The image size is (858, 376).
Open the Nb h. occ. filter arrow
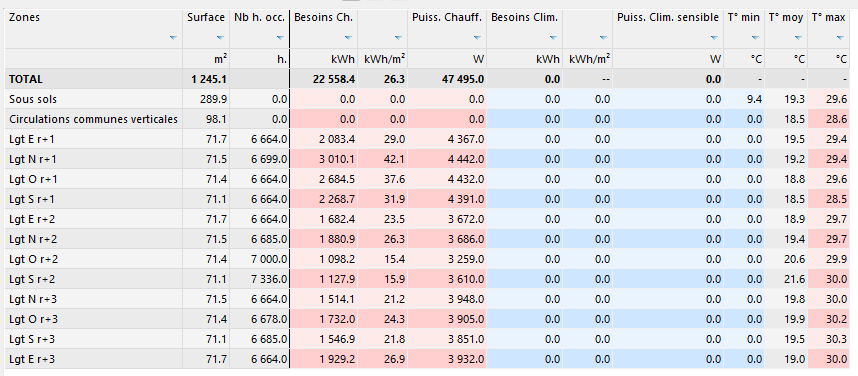[x=280, y=38]
